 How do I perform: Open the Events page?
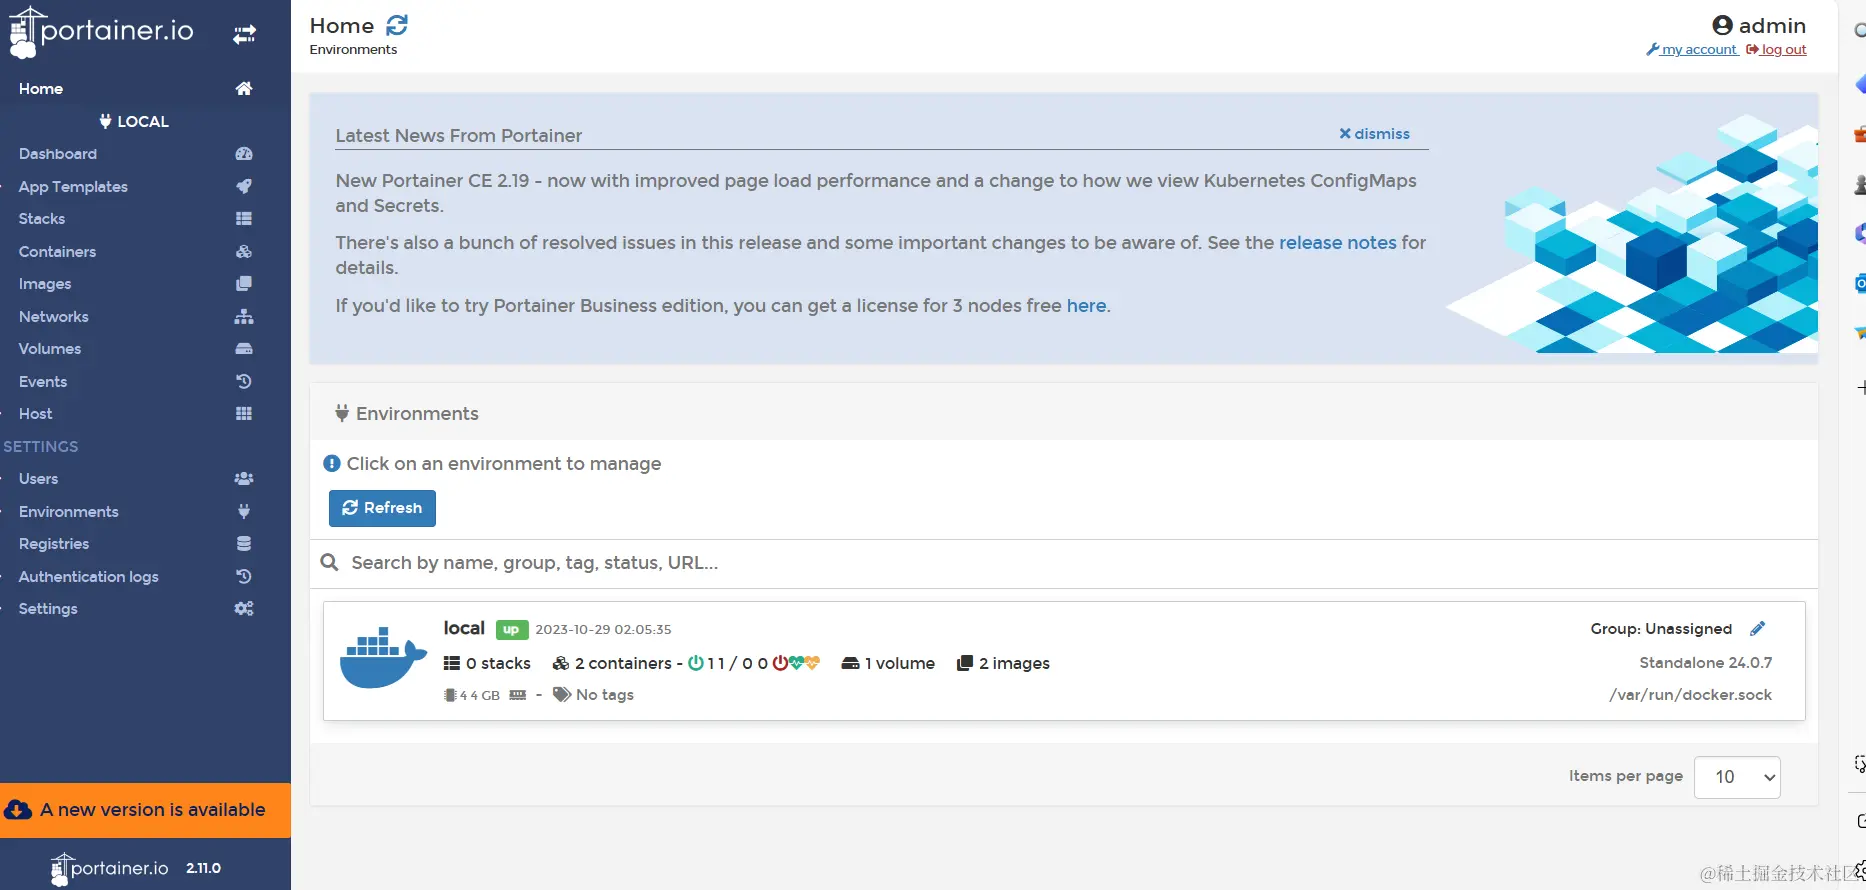(43, 382)
